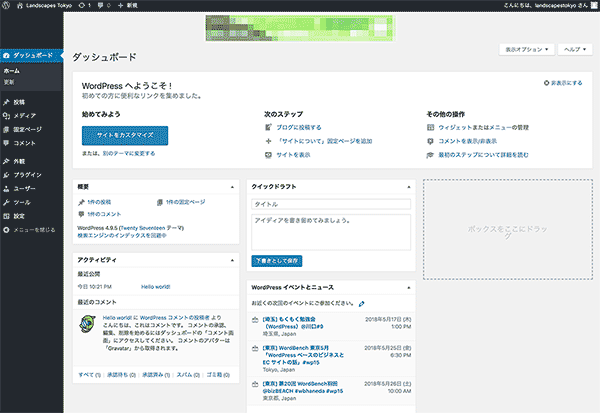Open the comments bubble icon in admin bar
Image resolution: width=600 pixels, height=413 pixels.
pyautogui.click(x=100, y=5)
